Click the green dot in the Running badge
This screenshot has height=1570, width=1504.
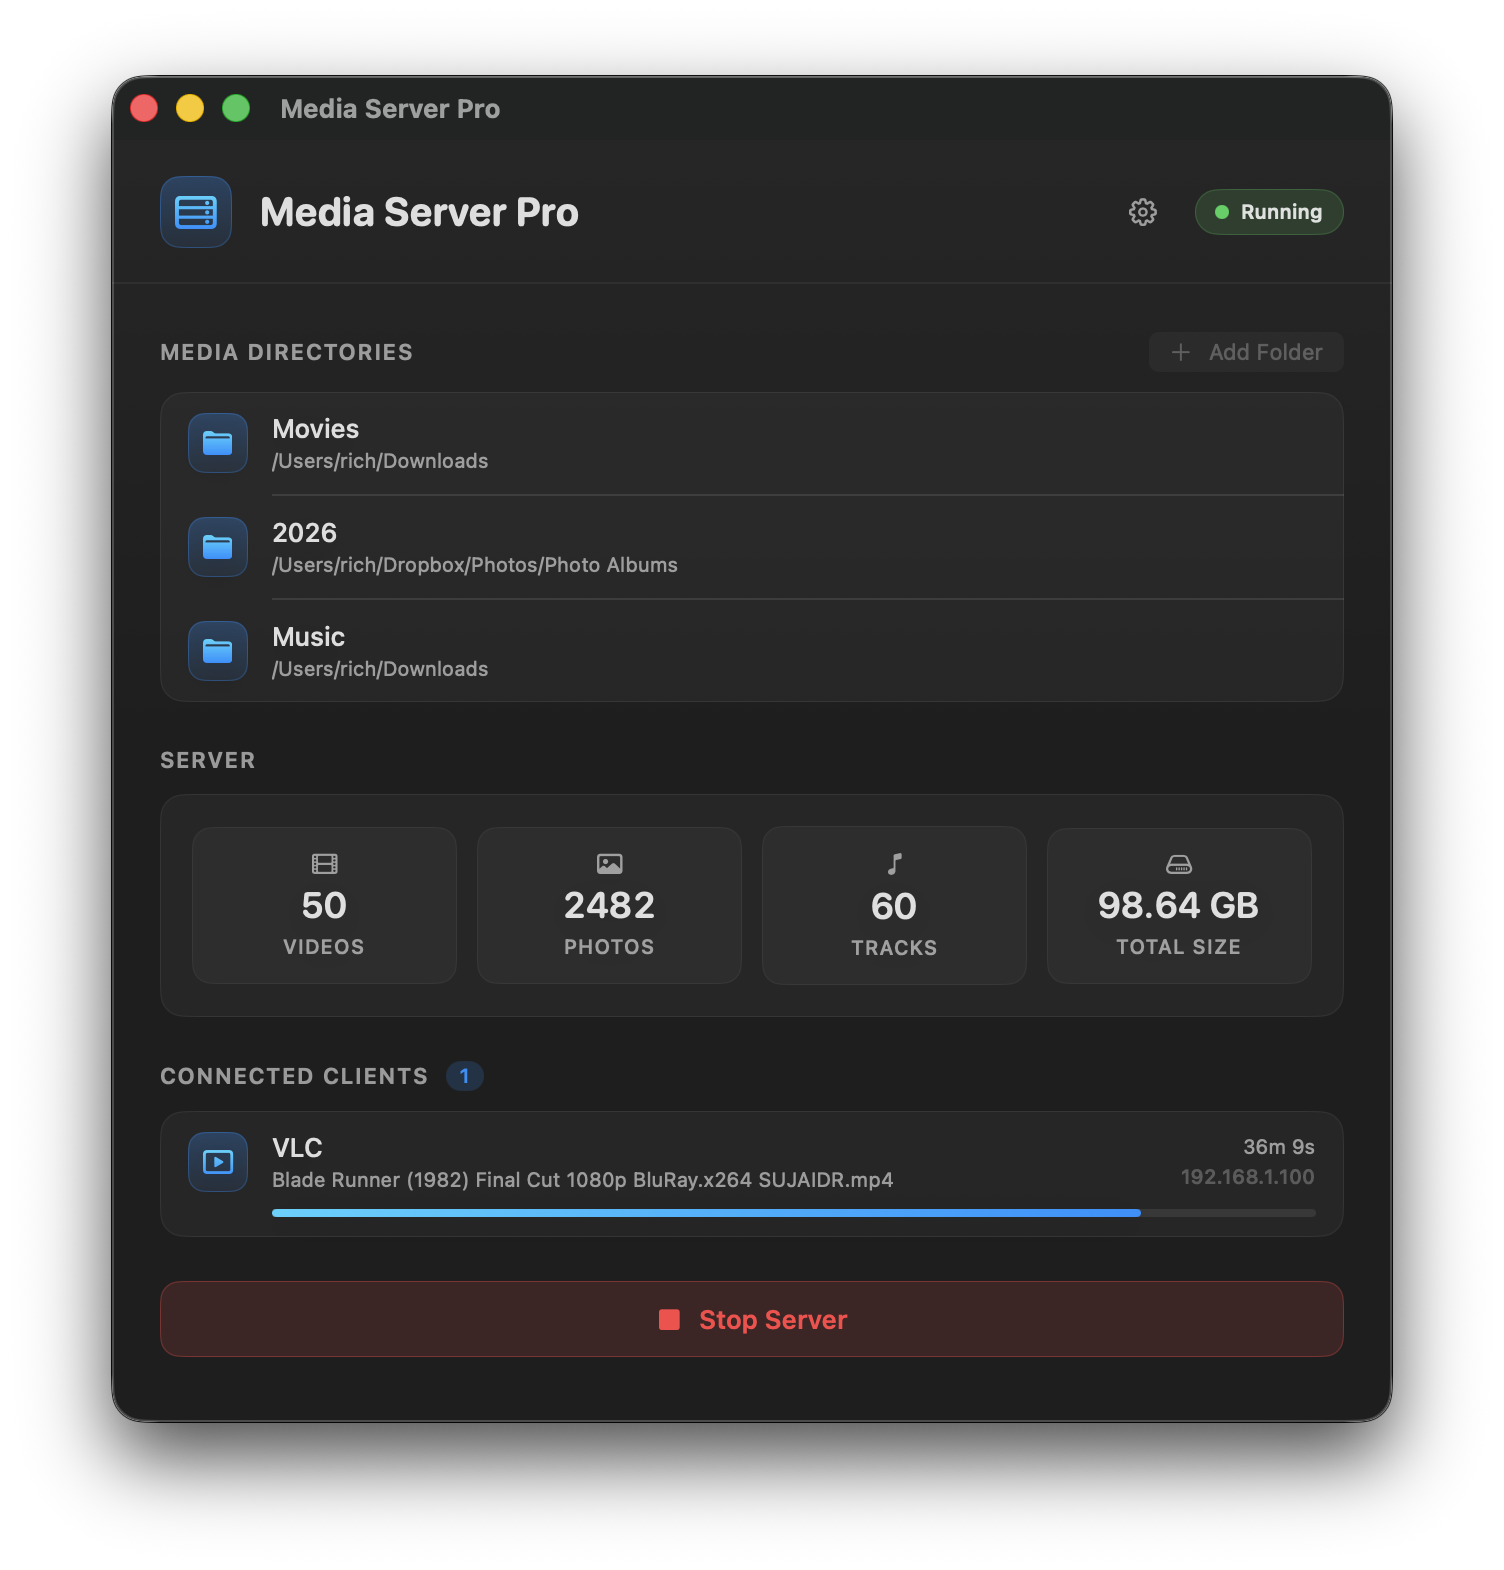(x=1221, y=212)
